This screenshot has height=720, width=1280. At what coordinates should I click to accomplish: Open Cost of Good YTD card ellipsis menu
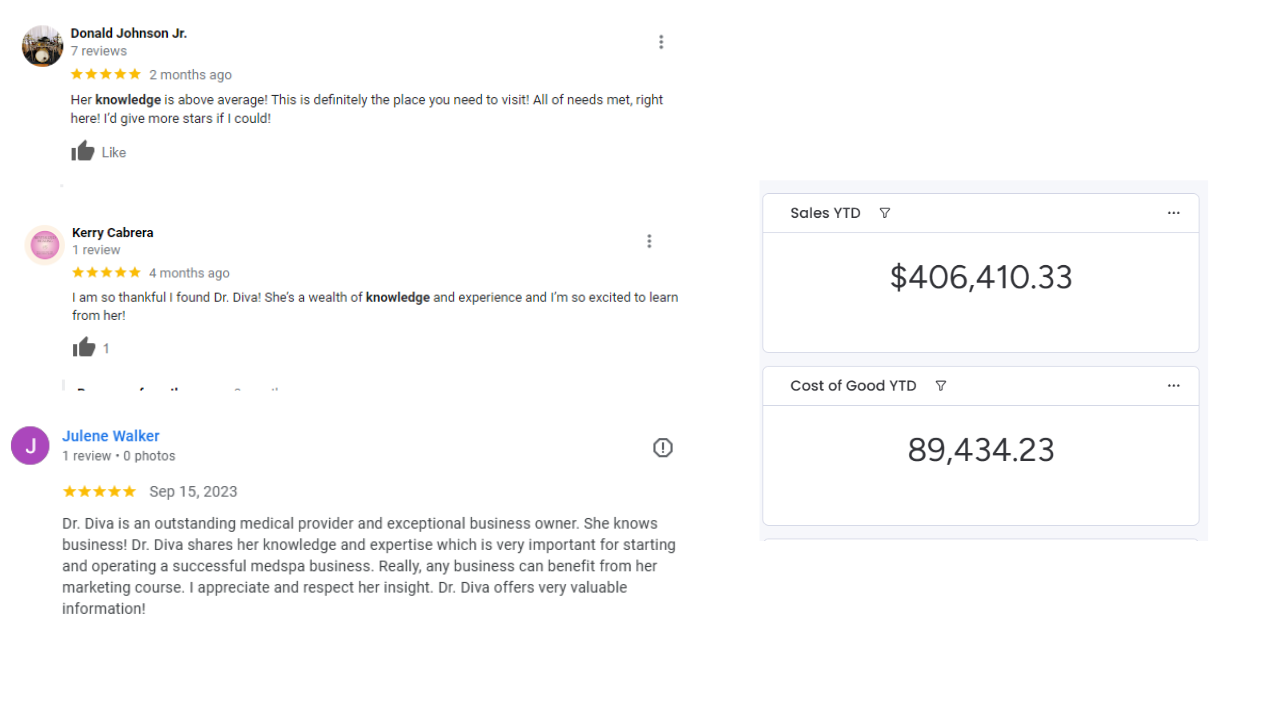(1173, 386)
